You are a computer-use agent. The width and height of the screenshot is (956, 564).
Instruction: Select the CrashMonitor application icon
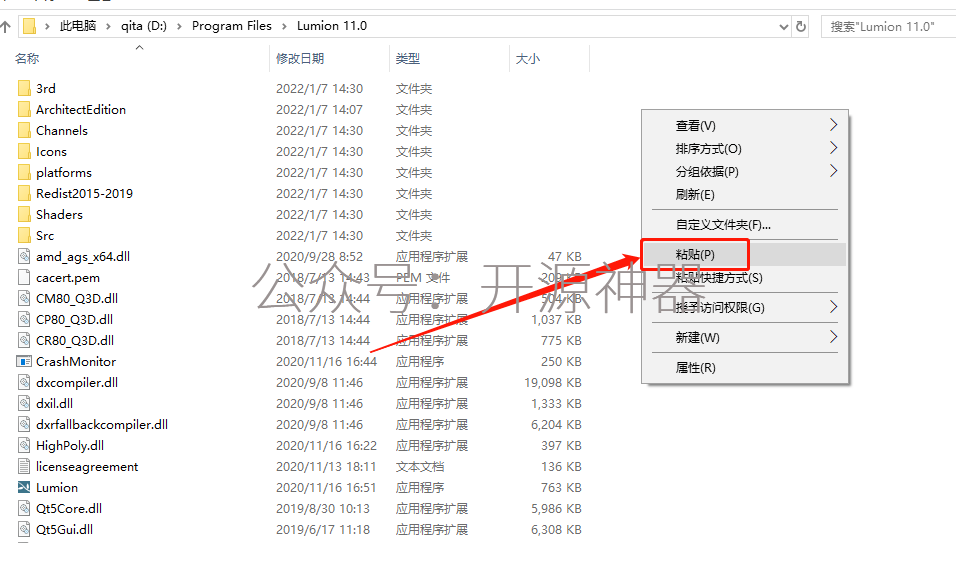point(24,362)
